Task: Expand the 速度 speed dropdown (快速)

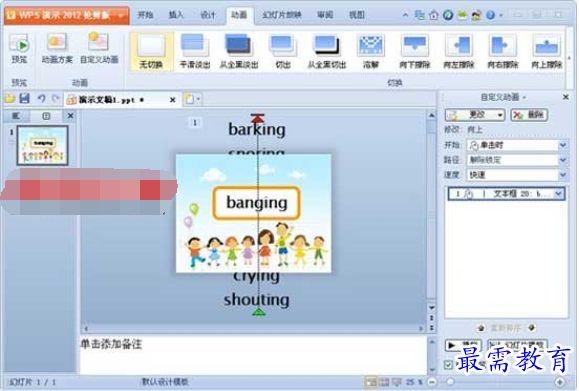Action: pos(562,175)
